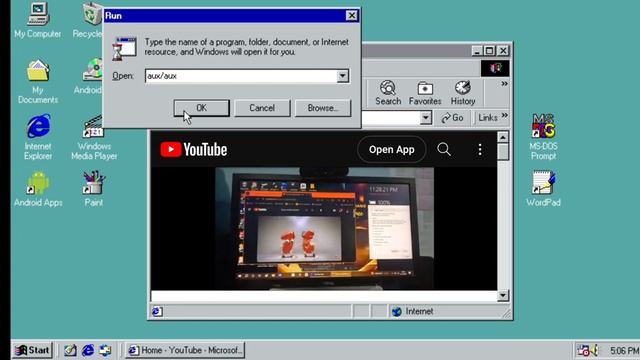Click Show Desktop quick launch icon
The height and width of the screenshot is (360, 640).
pyautogui.click(x=70, y=350)
